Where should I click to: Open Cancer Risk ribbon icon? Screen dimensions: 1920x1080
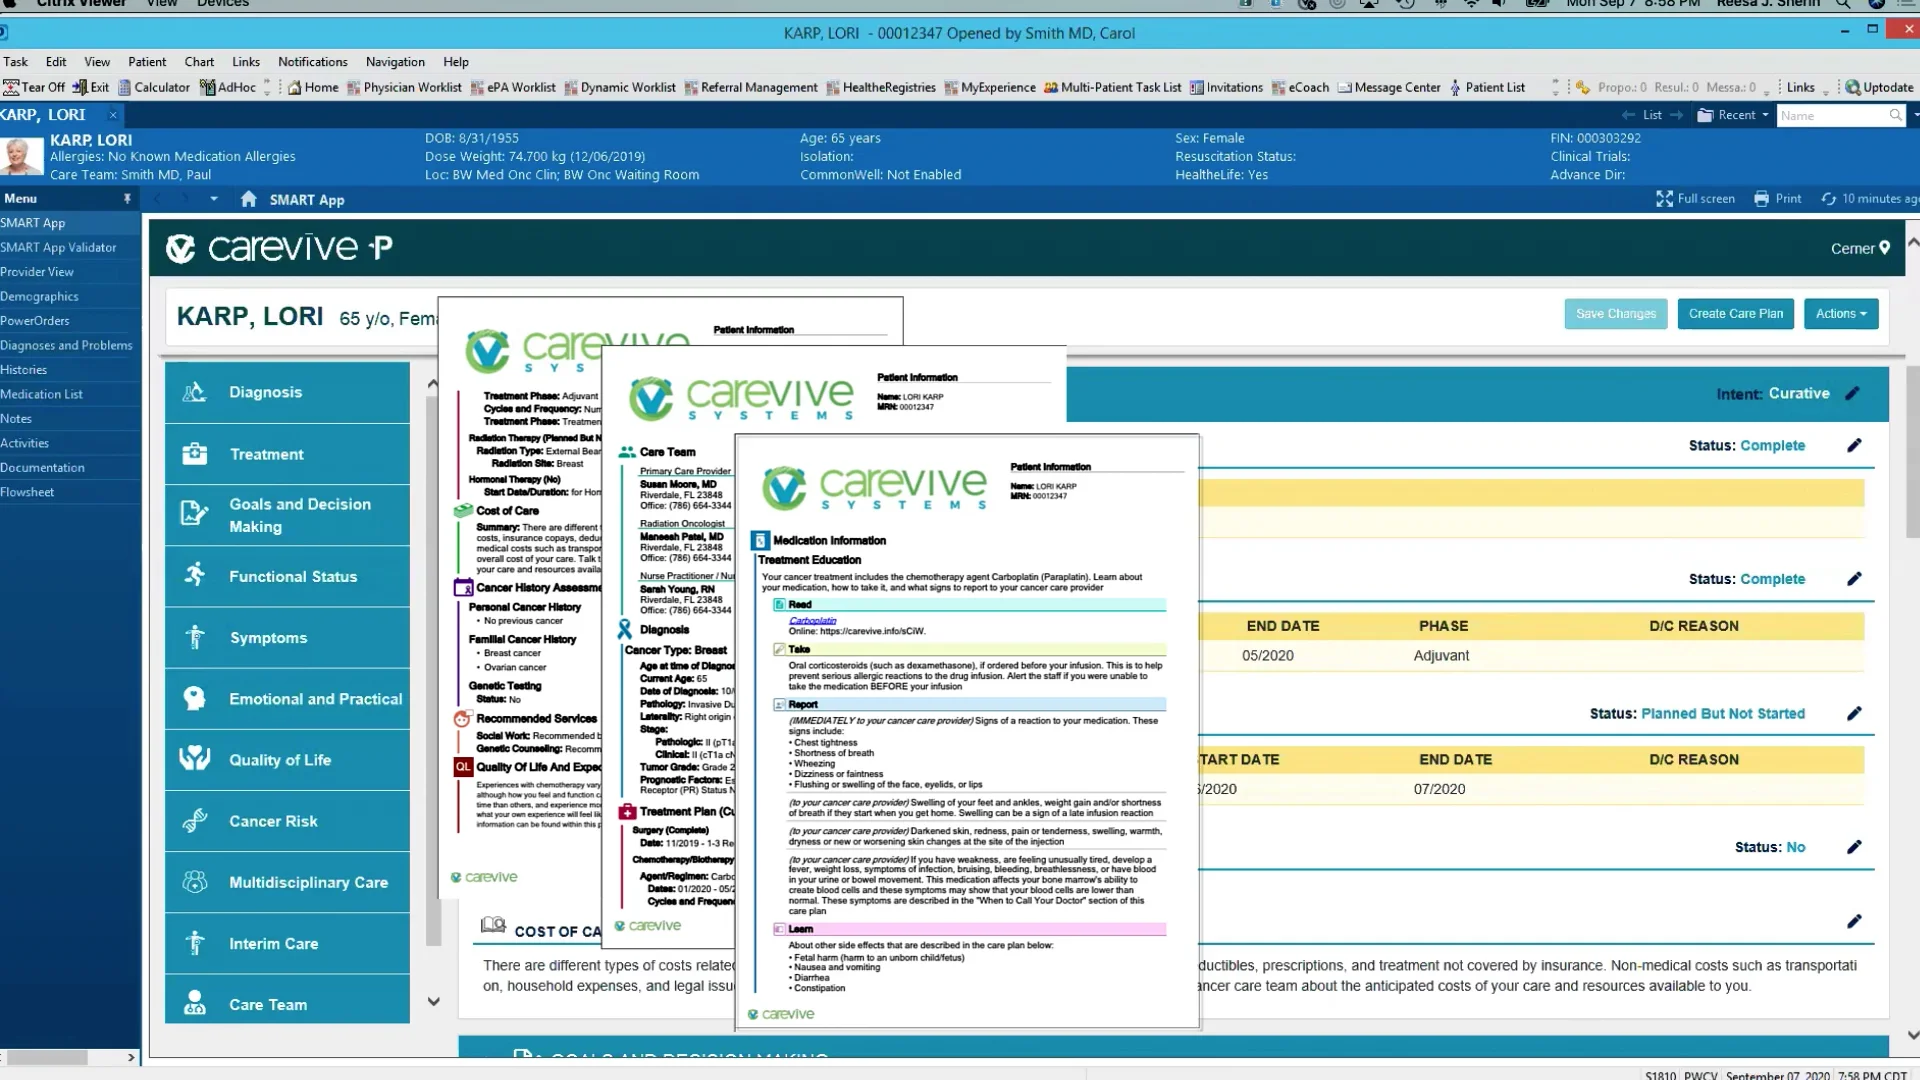click(x=195, y=821)
